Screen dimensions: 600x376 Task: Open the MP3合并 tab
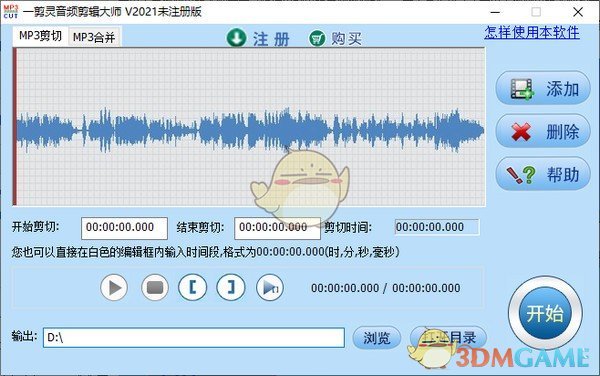pyautogui.click(x=94, y=37)
